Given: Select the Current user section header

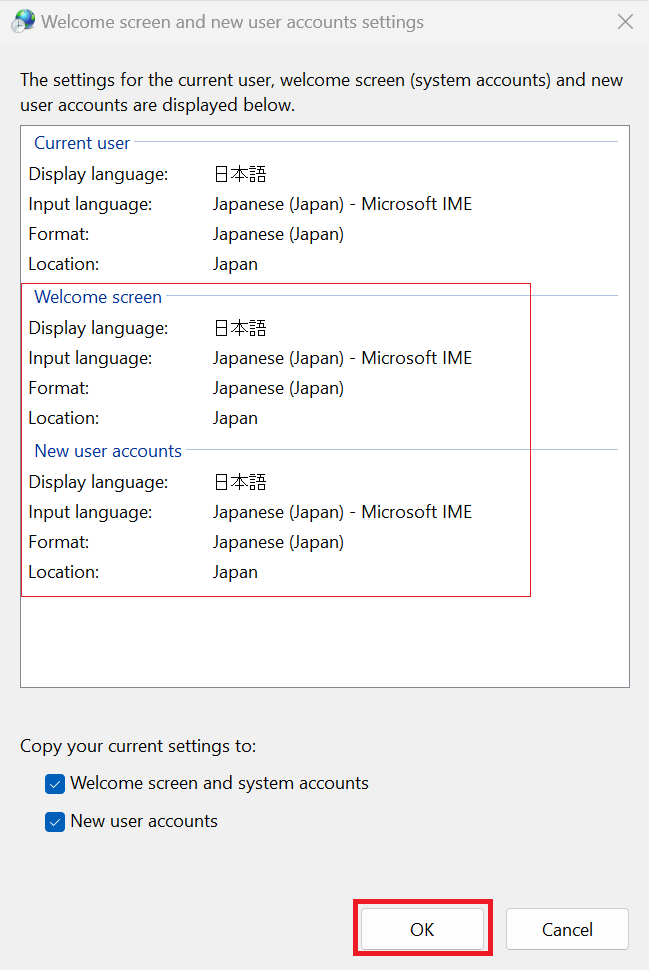Looking at the screenshot, I should (x=81, y=143).
